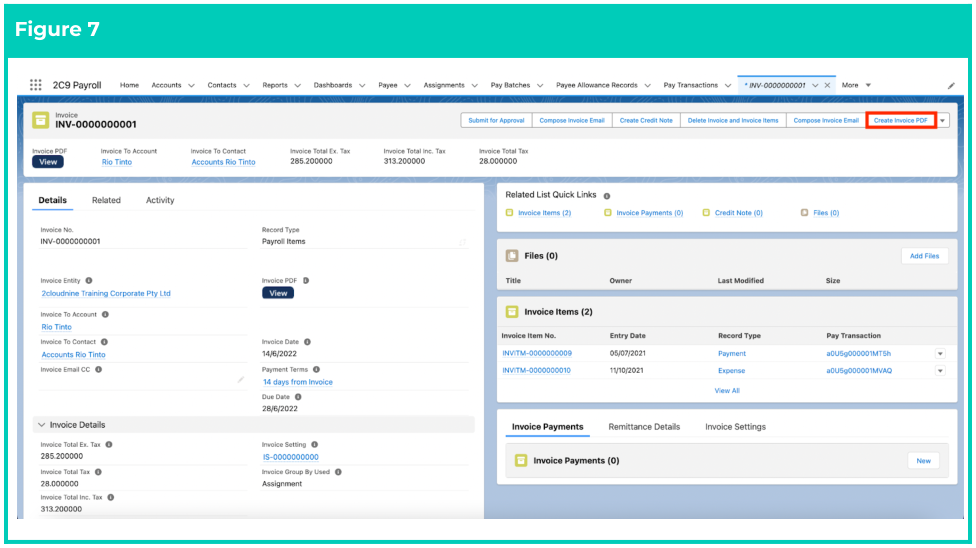Expand the More navigation menu
This screenshot has width=976, height=548.
tap(856, 85)
